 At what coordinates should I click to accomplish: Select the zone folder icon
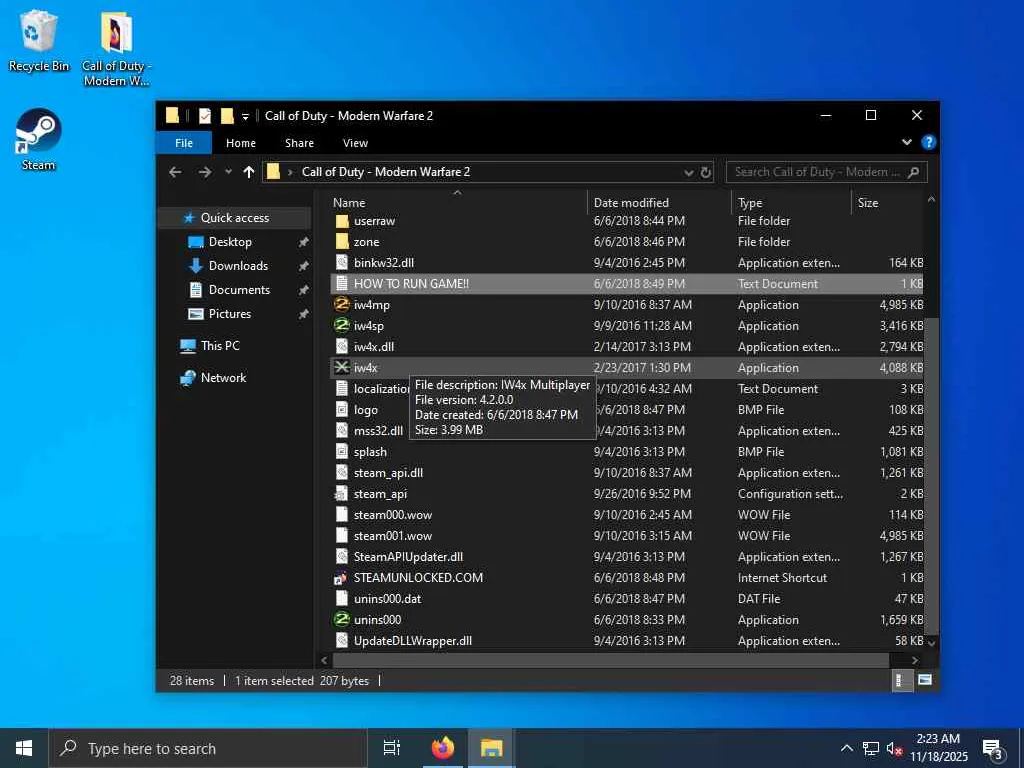tap(342, 242)
